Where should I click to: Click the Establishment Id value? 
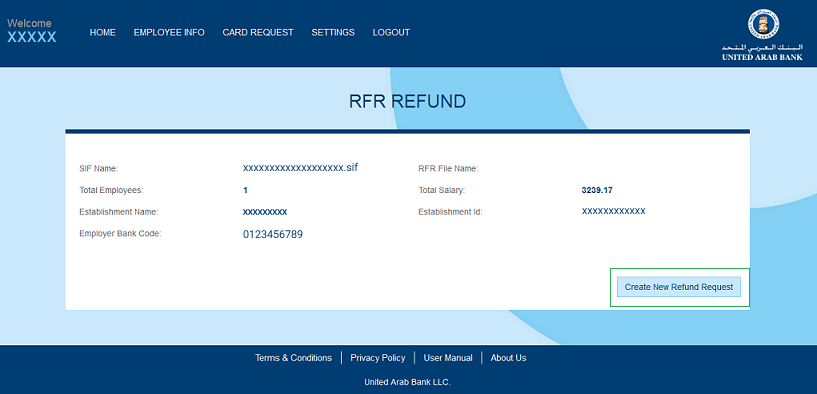pyautogui.click(x=614, y=211)
